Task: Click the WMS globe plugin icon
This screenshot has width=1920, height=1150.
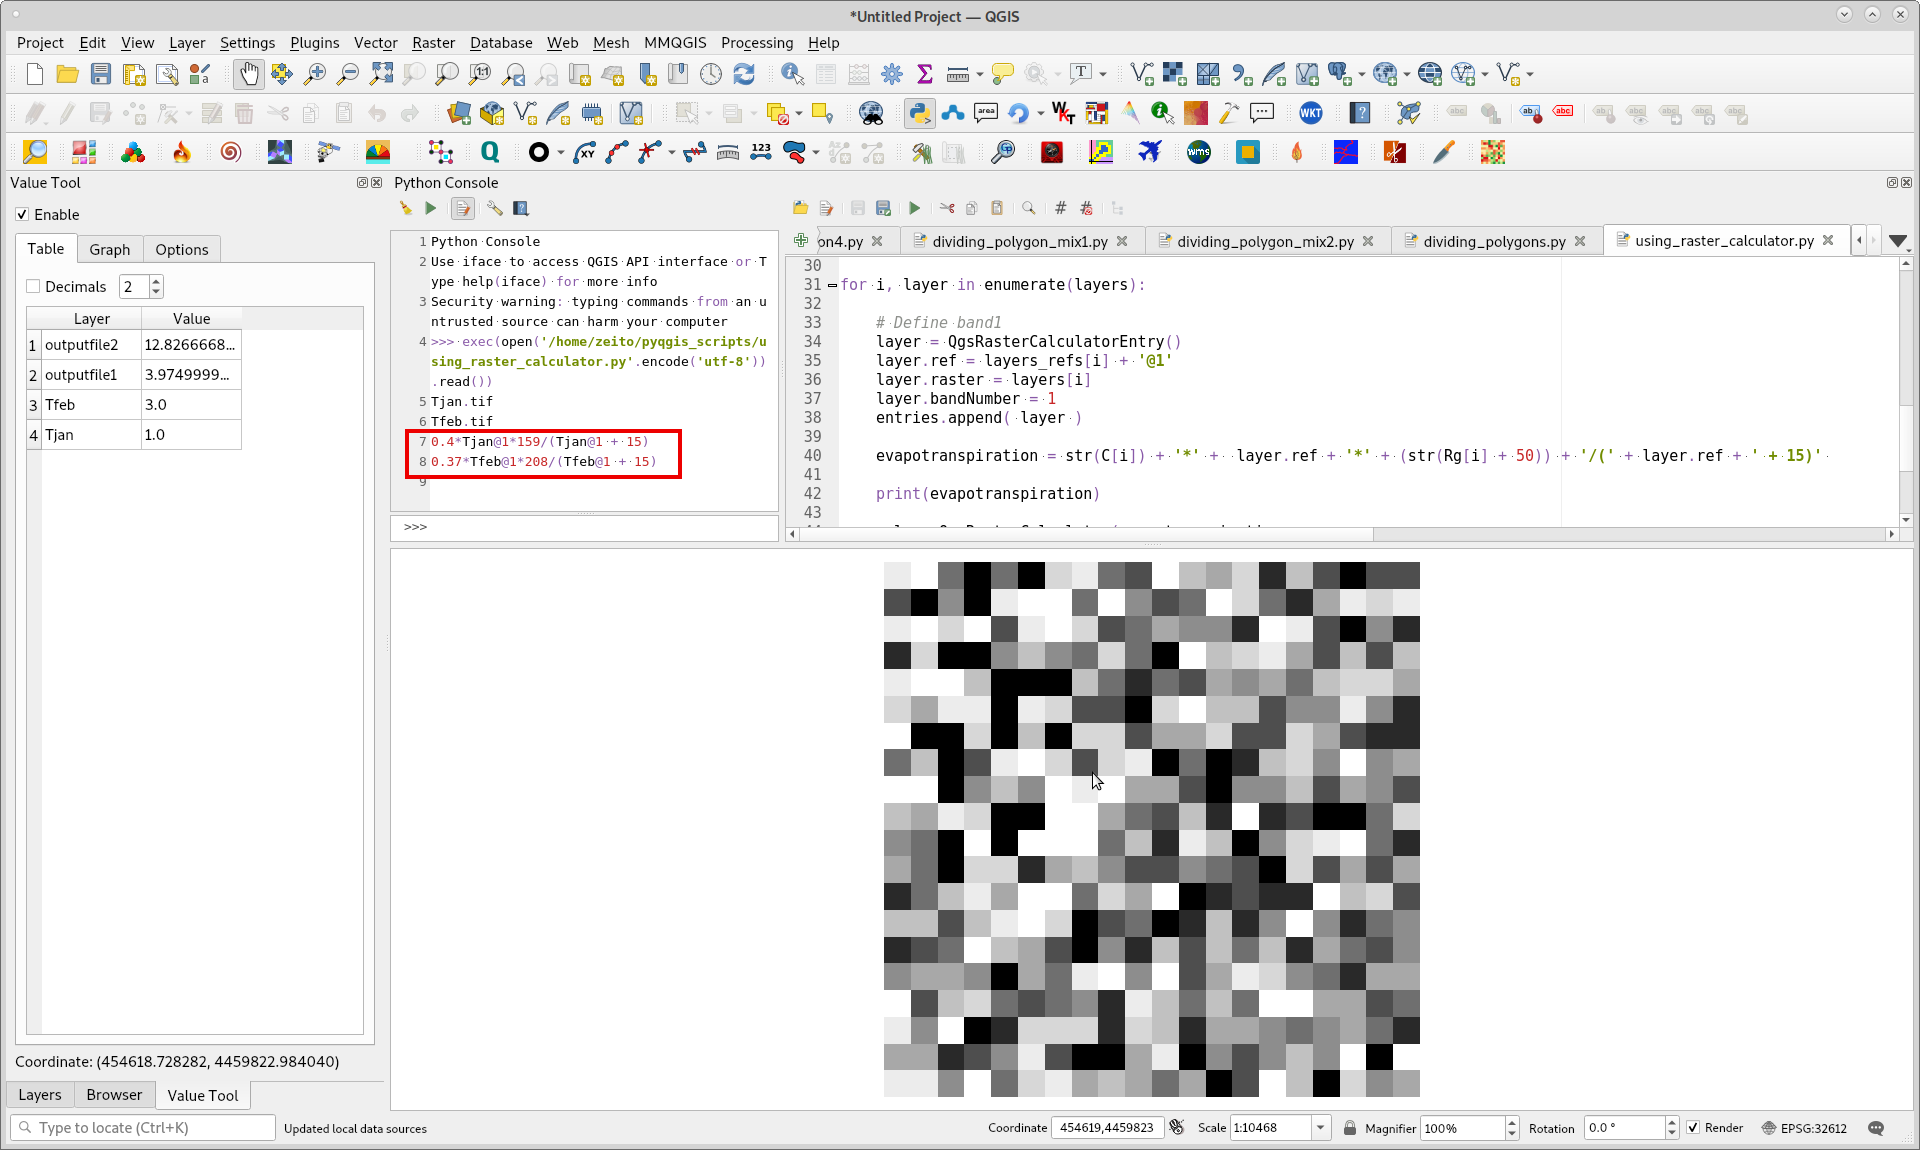Action: point(1199,152)
